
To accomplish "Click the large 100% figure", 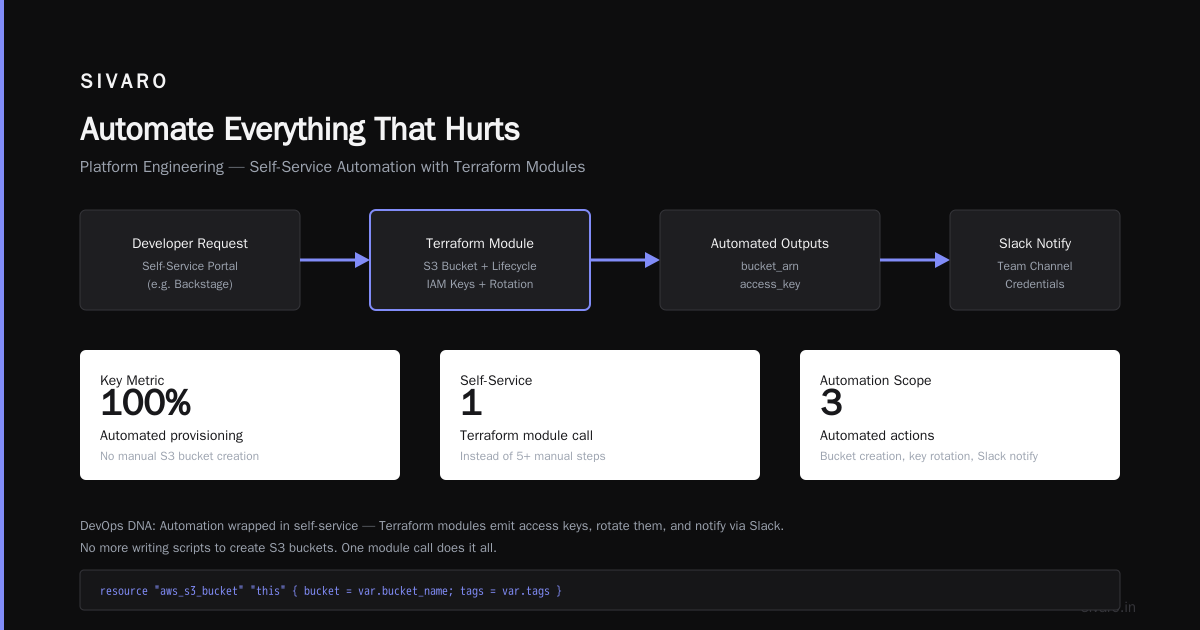I will 146,403.
